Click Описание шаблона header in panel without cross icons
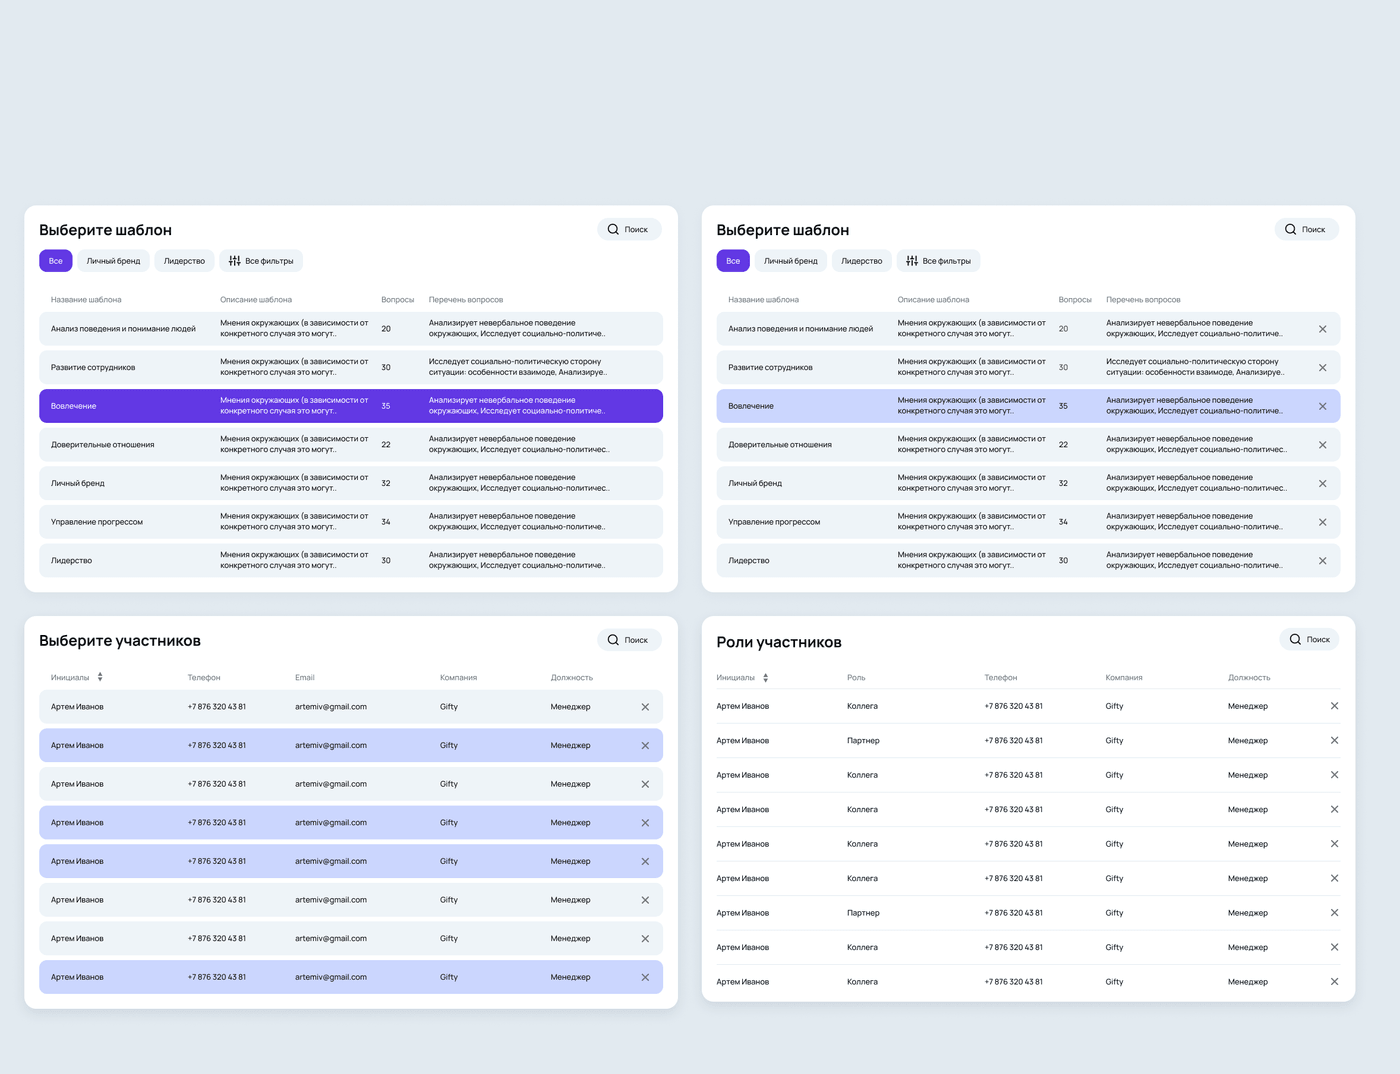Screen dimensions: 1400x1074 [256, 300]
